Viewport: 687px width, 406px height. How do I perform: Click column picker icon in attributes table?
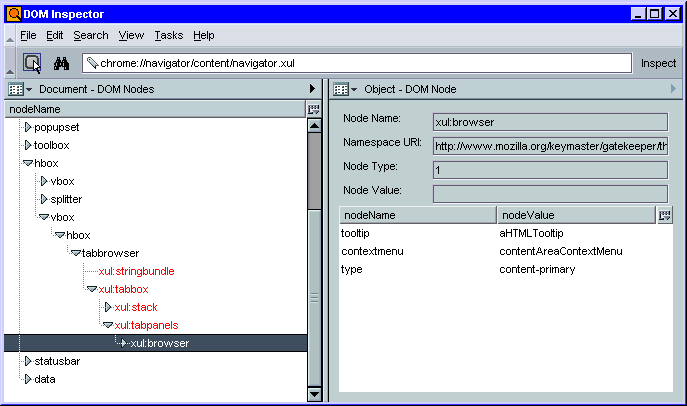point(665,215)
